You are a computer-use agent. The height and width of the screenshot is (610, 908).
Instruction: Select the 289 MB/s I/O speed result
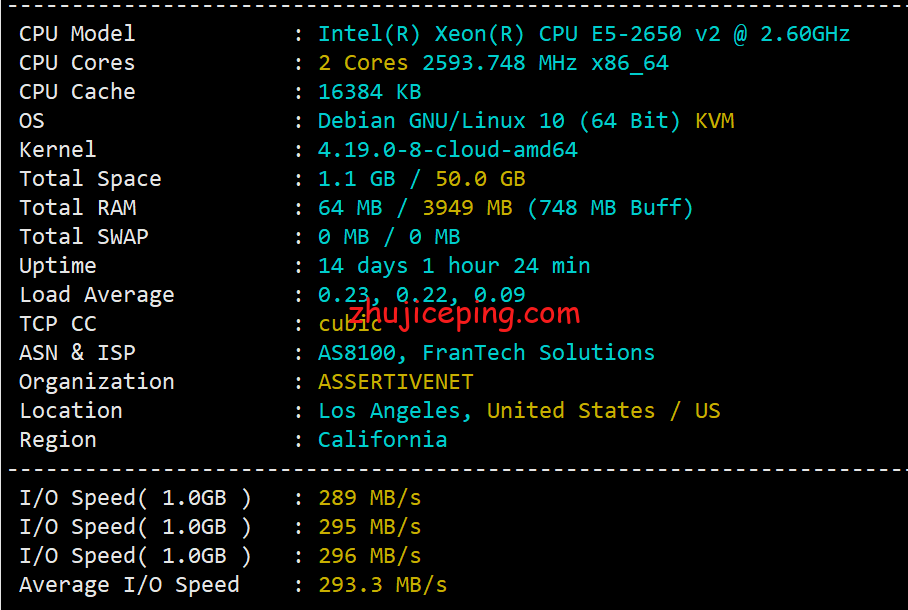point(369,498)
